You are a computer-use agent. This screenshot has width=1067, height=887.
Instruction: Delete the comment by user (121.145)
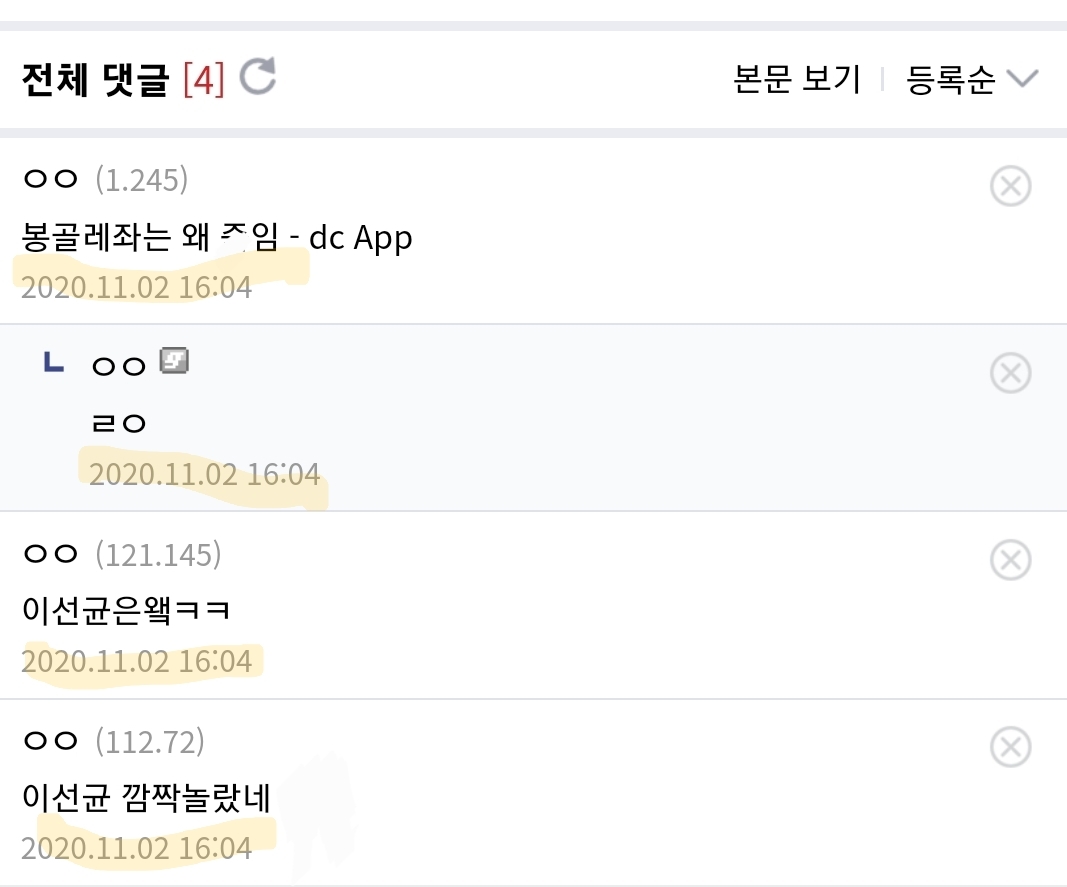[x=1010, y=560]
